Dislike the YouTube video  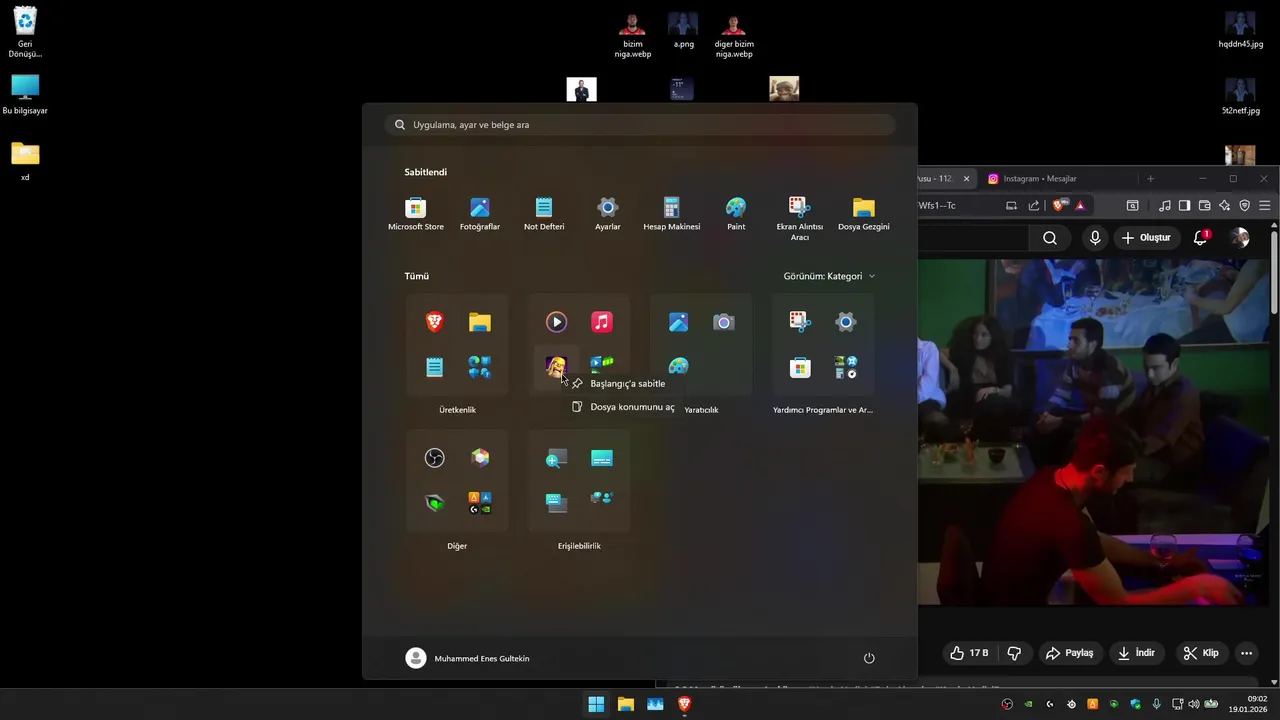click(x=1014, y=653)
